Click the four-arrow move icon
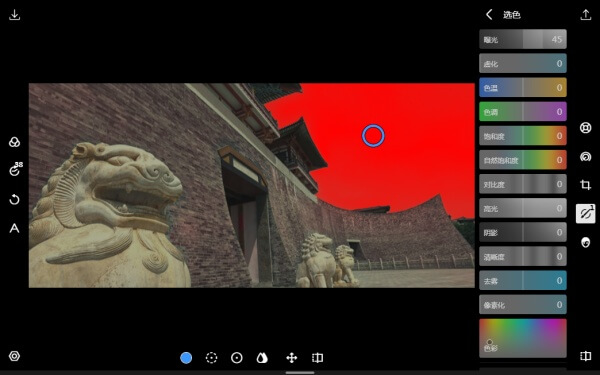 (x=292, y=358)
